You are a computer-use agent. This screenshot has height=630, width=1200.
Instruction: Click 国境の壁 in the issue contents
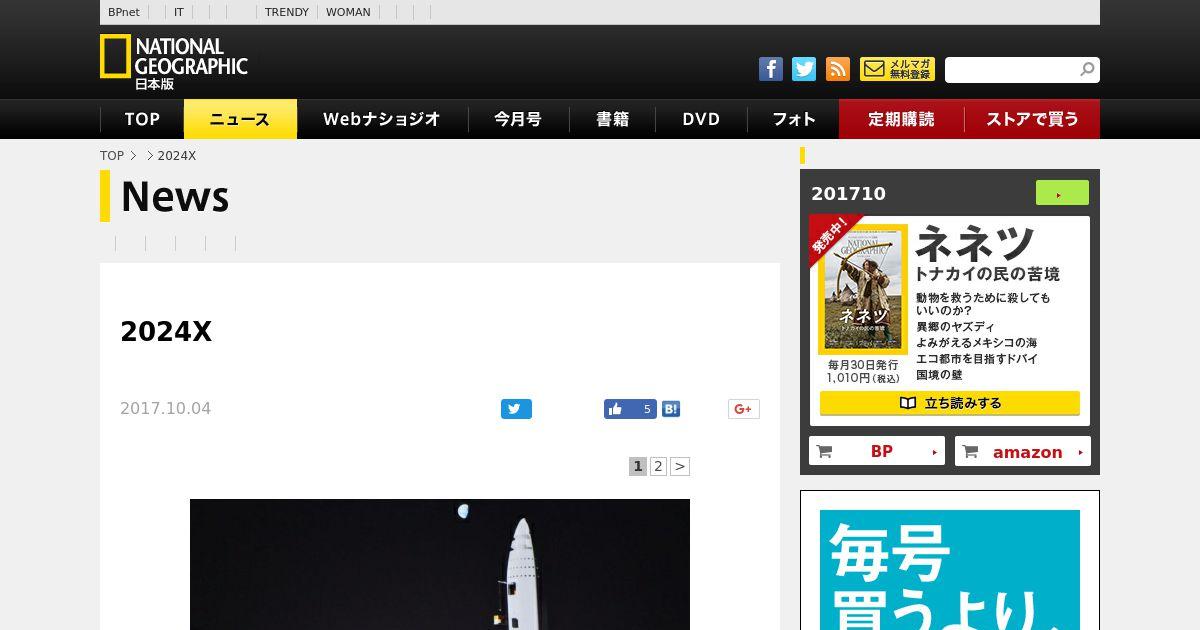tap(939, 375)
